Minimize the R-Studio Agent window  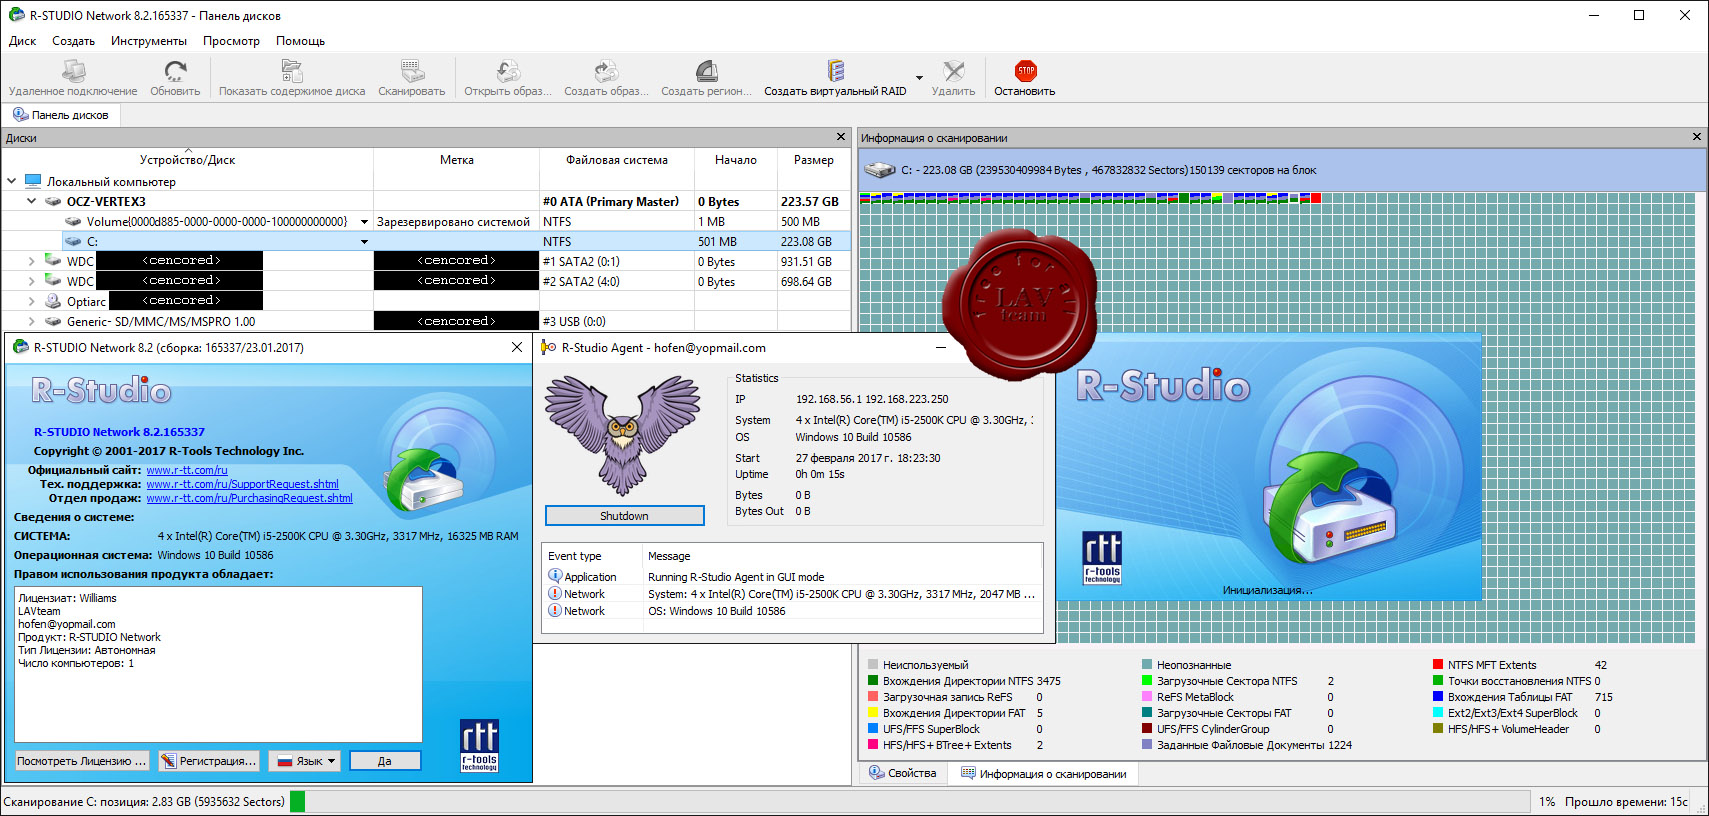pyautogui.click(x=940, y=347)
